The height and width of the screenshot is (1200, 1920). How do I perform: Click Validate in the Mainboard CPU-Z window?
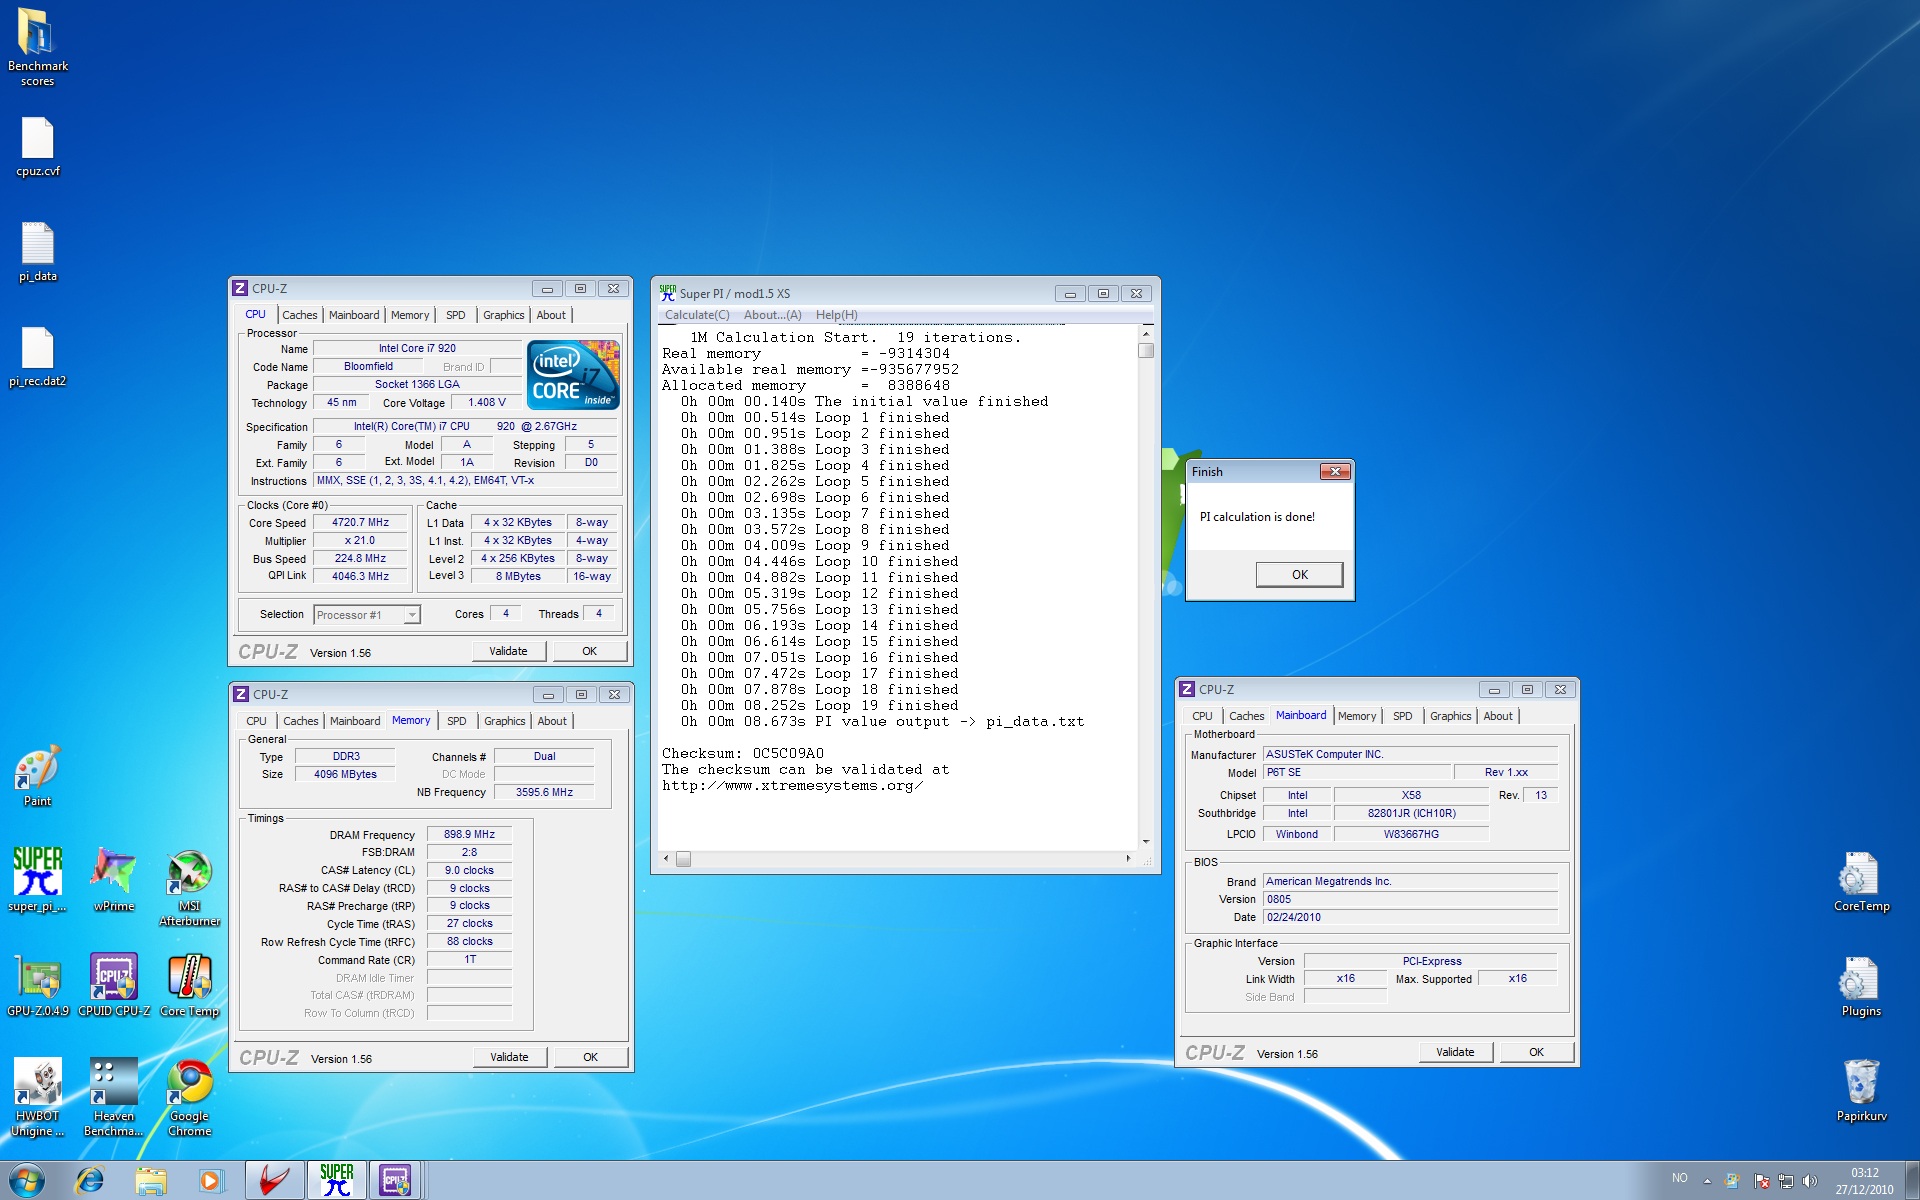pos(1455,1052)
